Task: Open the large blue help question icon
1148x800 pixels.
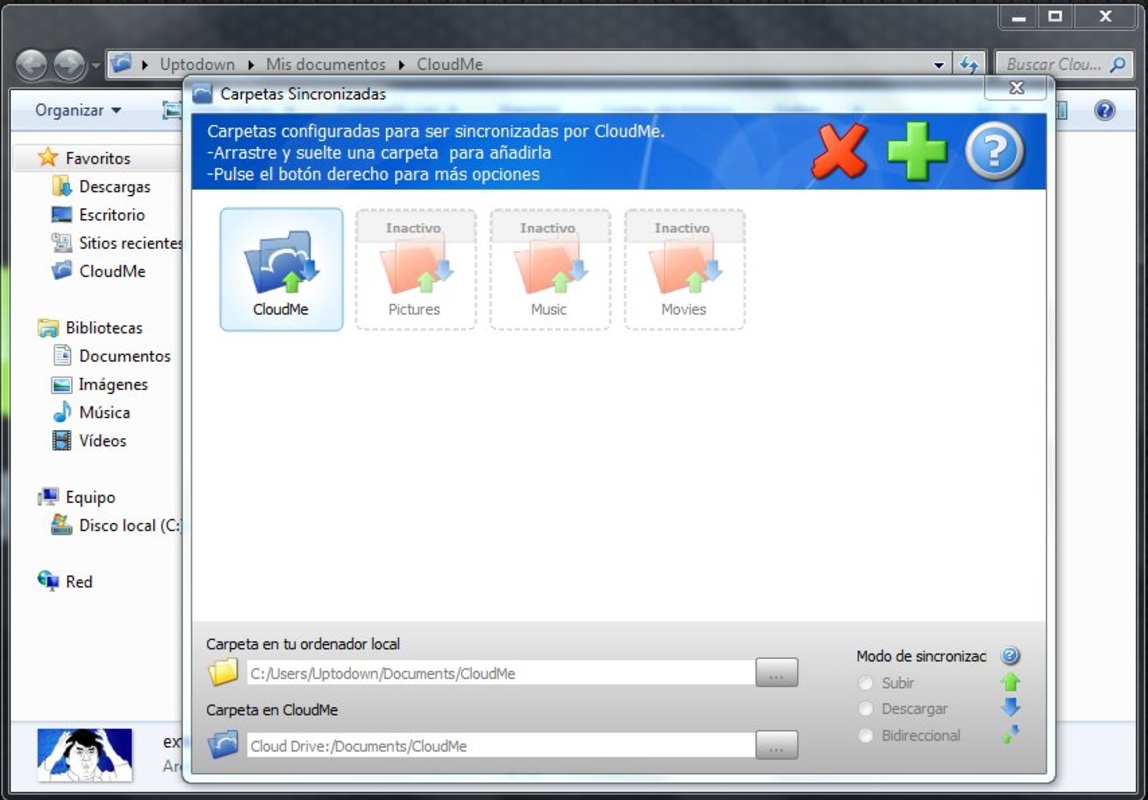Action: tap(994, 152)
